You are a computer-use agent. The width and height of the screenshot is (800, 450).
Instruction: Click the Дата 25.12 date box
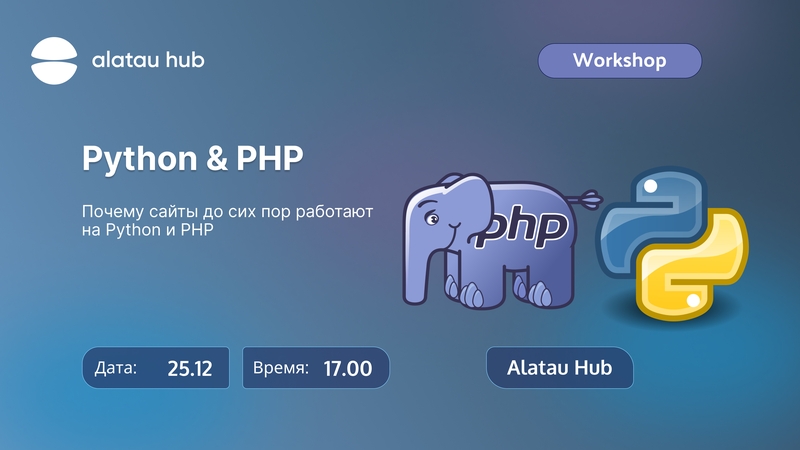pos(156,367)
